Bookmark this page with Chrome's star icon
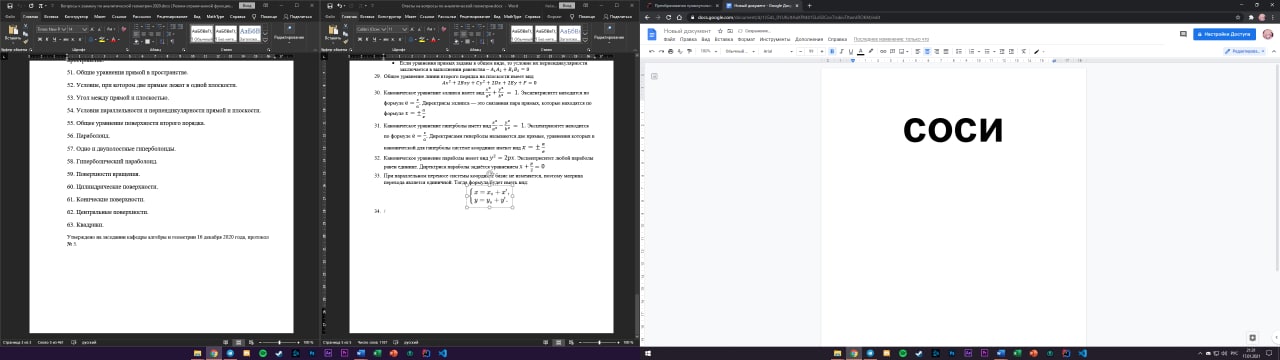This screenshot has width=1280, height=360. click(1237, 17)
